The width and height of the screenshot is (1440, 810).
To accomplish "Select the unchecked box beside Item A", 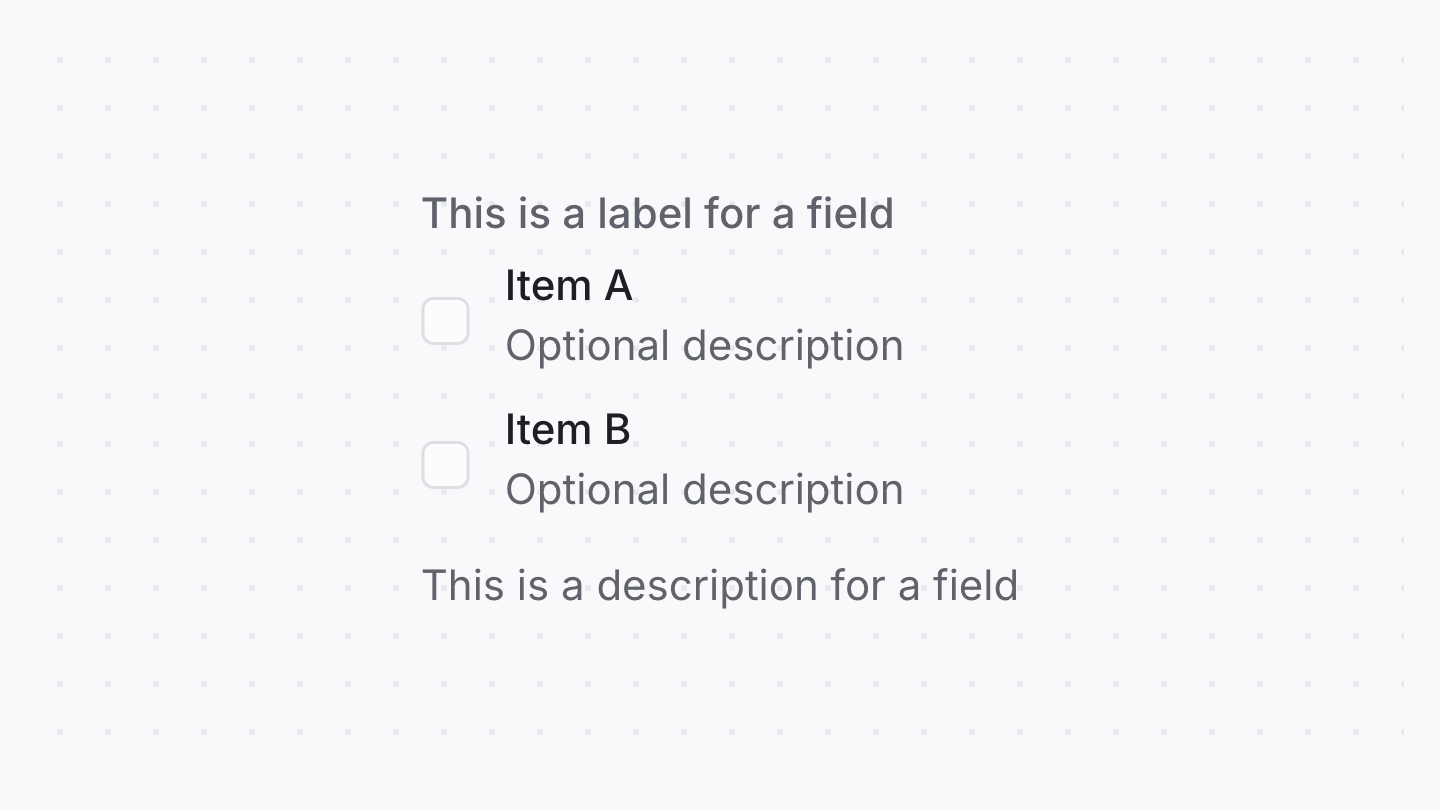I will [445, 320].
